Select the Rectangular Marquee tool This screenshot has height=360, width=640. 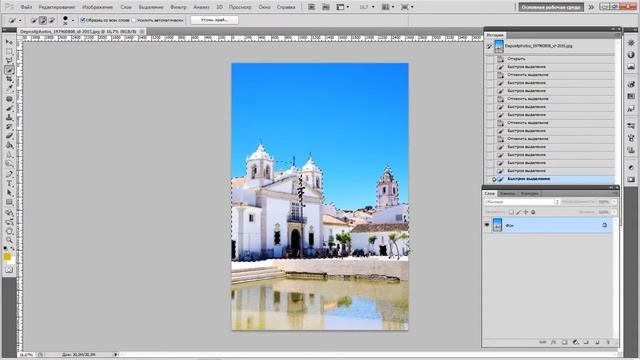(9, 52)
